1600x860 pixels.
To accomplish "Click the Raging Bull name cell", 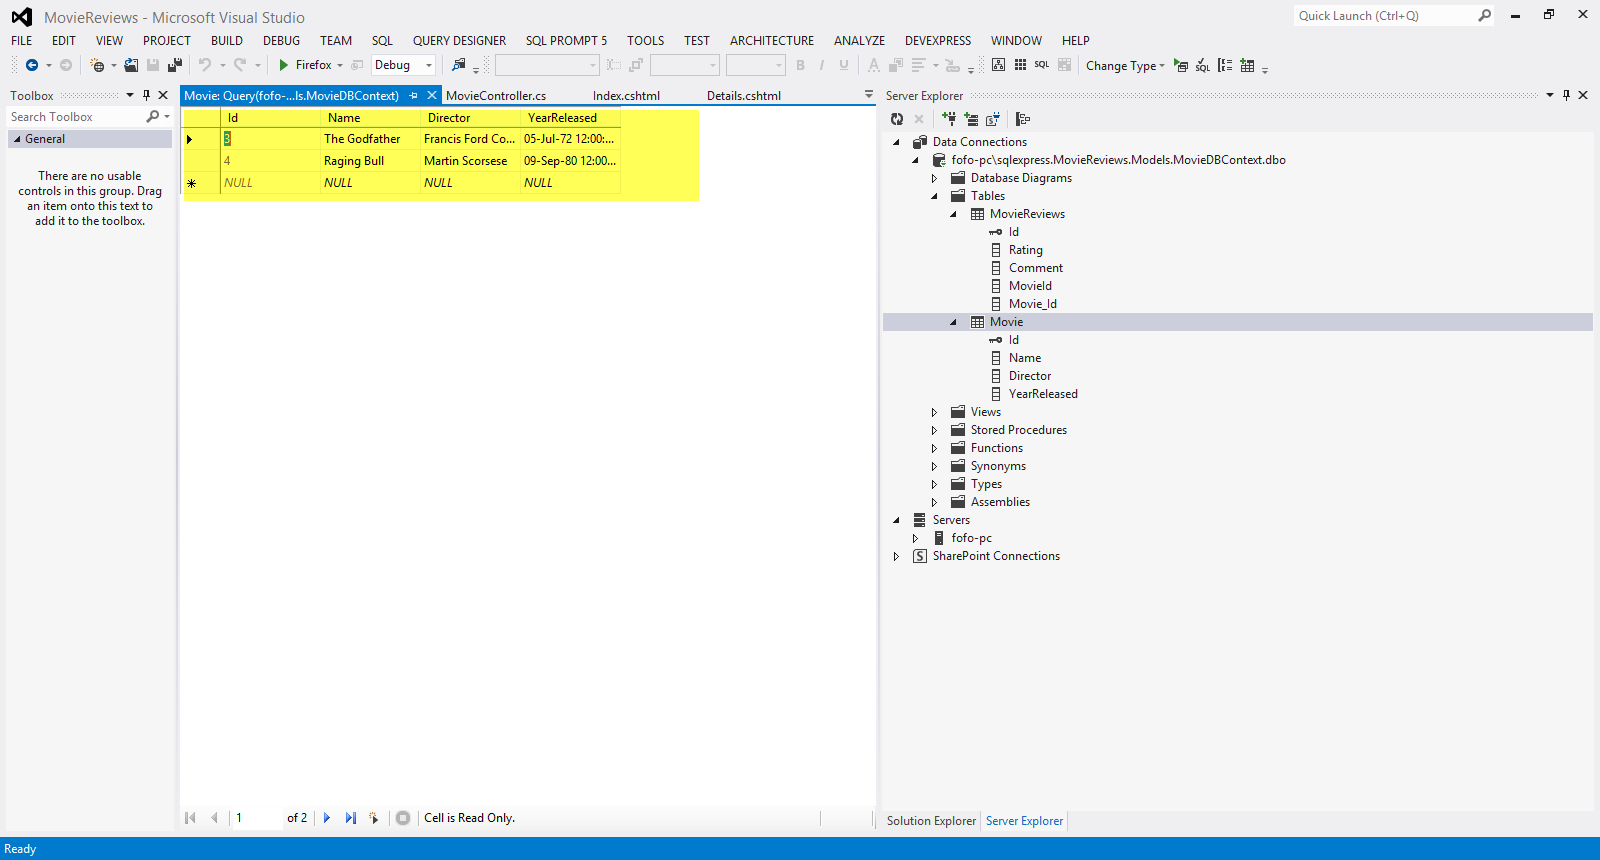I will (370, 161).
